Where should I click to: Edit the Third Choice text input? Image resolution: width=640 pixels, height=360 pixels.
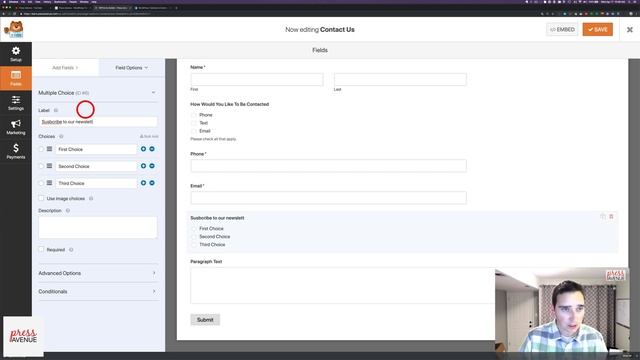96,183
